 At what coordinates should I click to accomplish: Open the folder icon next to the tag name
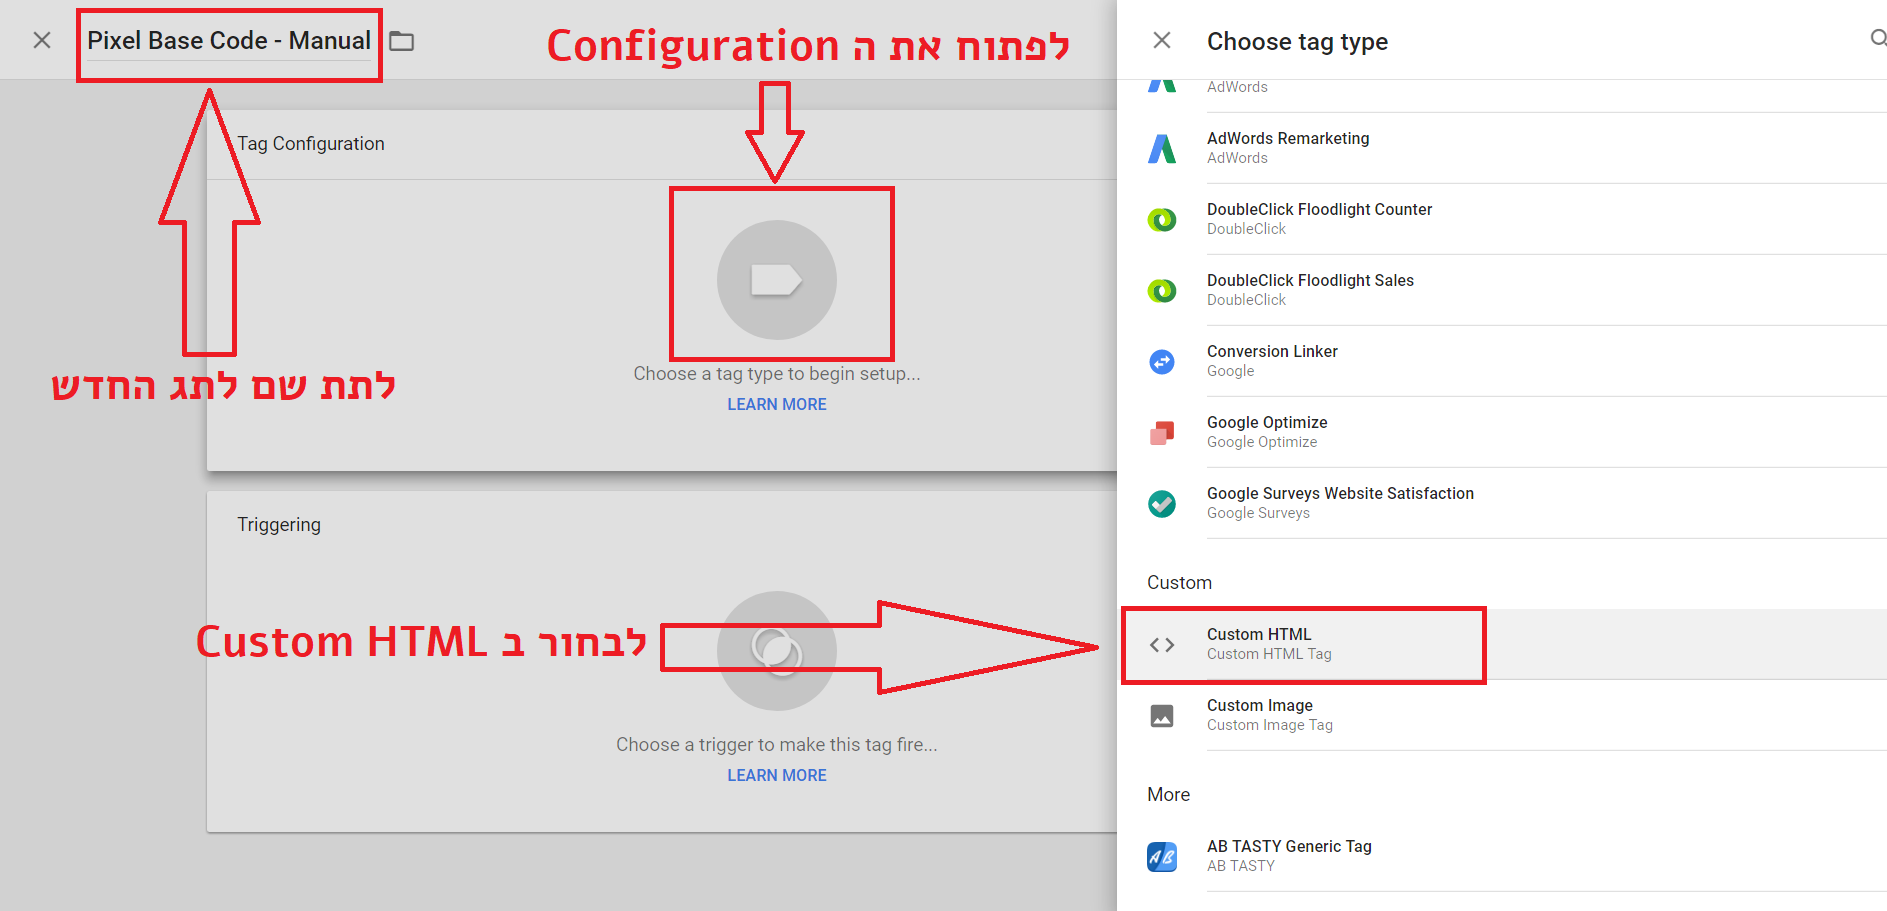402,41
